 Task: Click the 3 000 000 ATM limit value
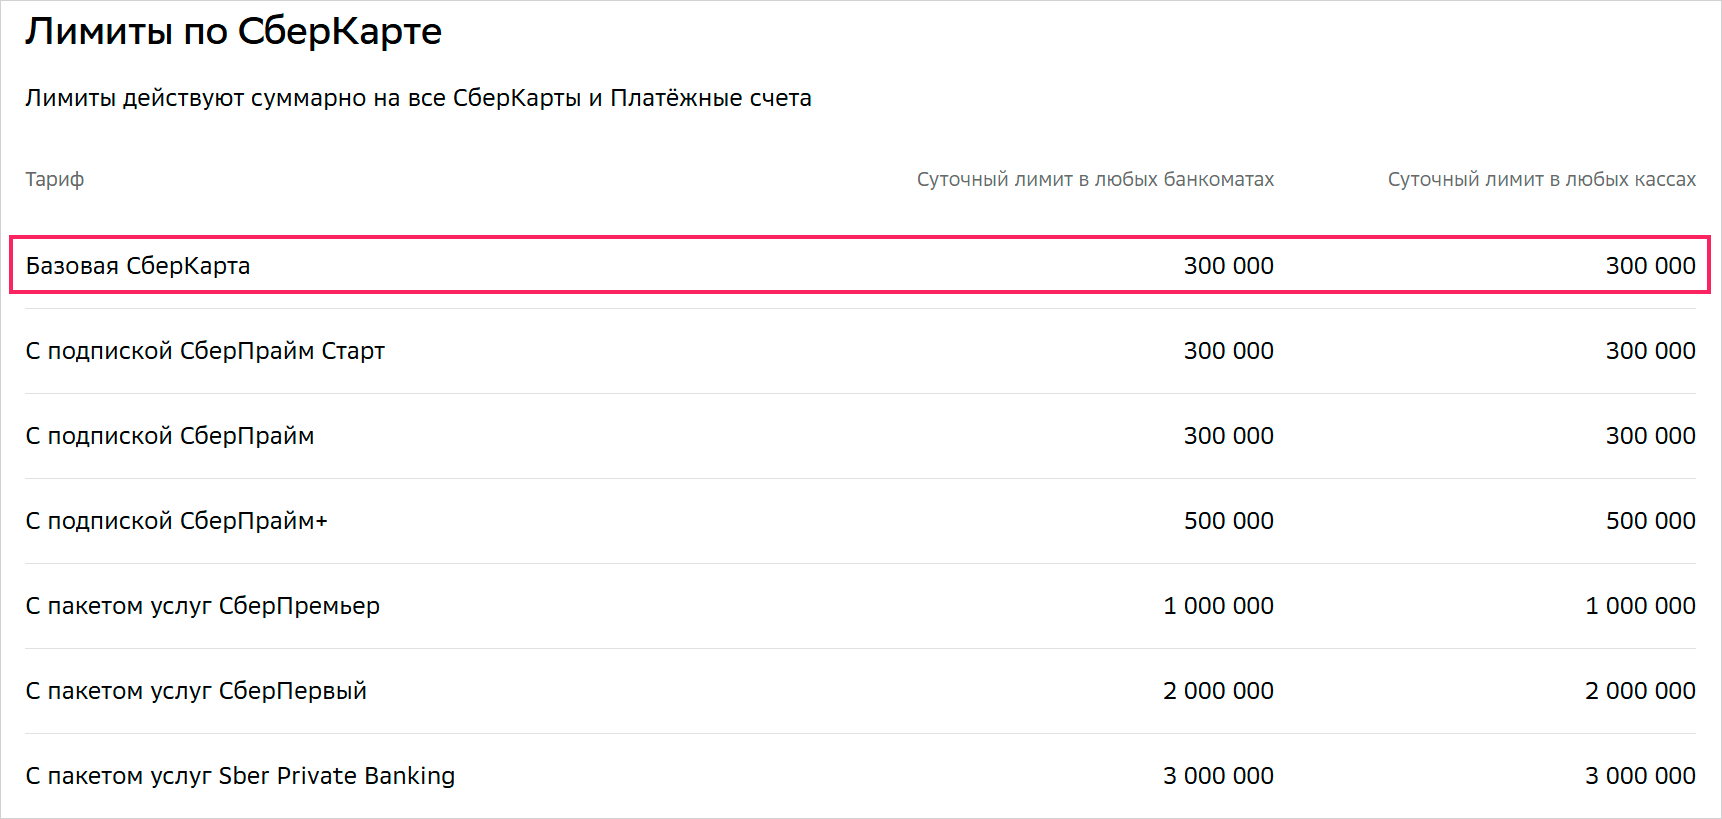tap(1219, 776)
